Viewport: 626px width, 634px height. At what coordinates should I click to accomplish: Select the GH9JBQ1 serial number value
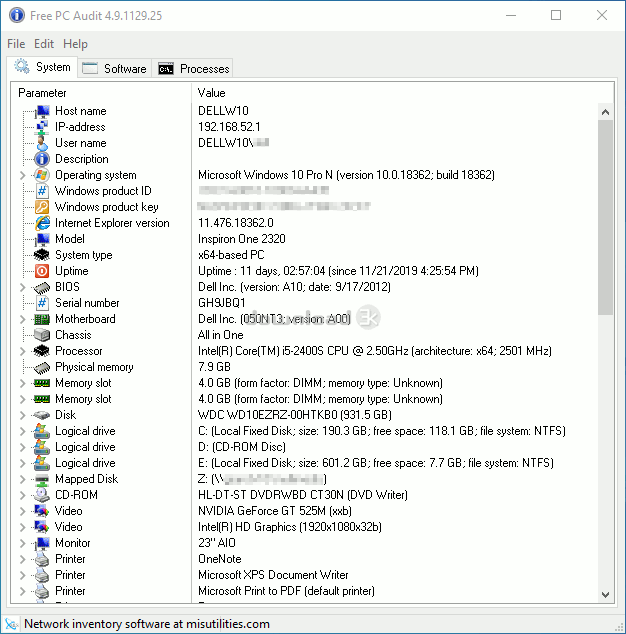pyautogui.click(x=222, y=303)
